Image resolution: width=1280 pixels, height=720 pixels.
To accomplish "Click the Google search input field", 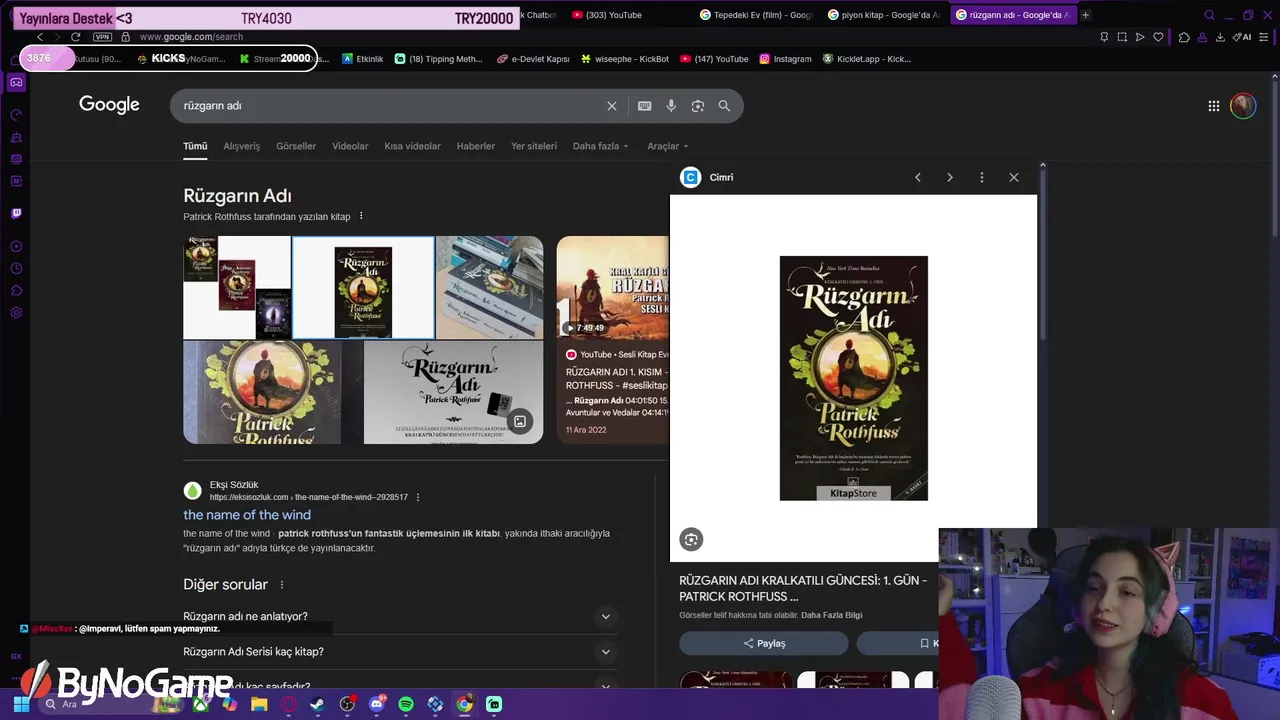I will pyautogui.click(x=390, y=106).
